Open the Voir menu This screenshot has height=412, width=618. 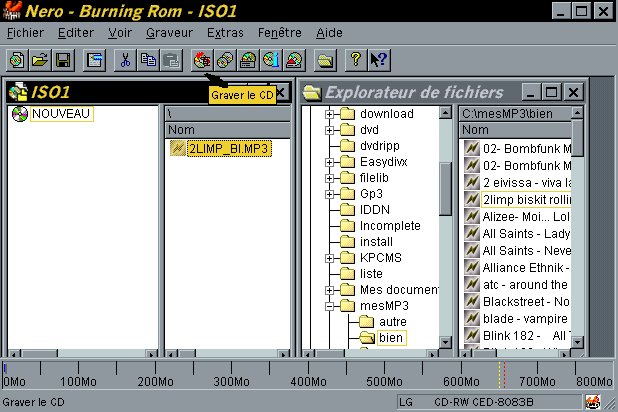(x=120, y=33)
